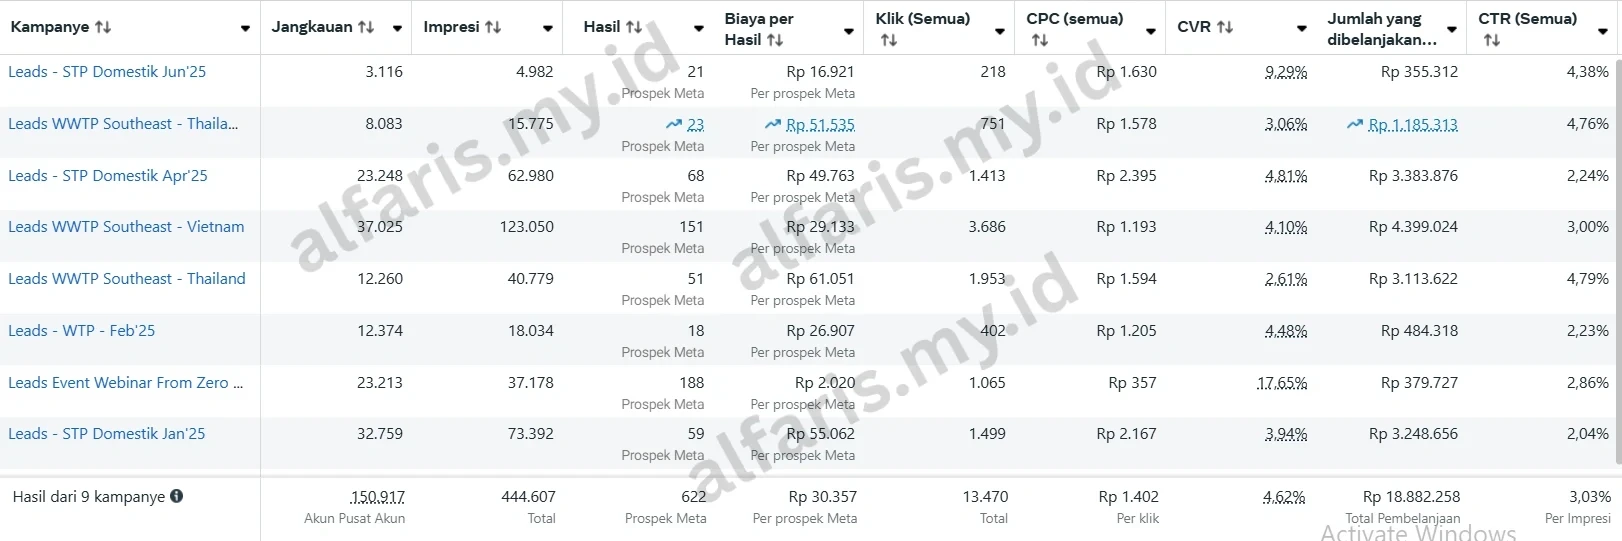Click sort arrows icon beside Kampanye header
The width and height of the screenshot is (1622, 541).
[x=103, y=27]
